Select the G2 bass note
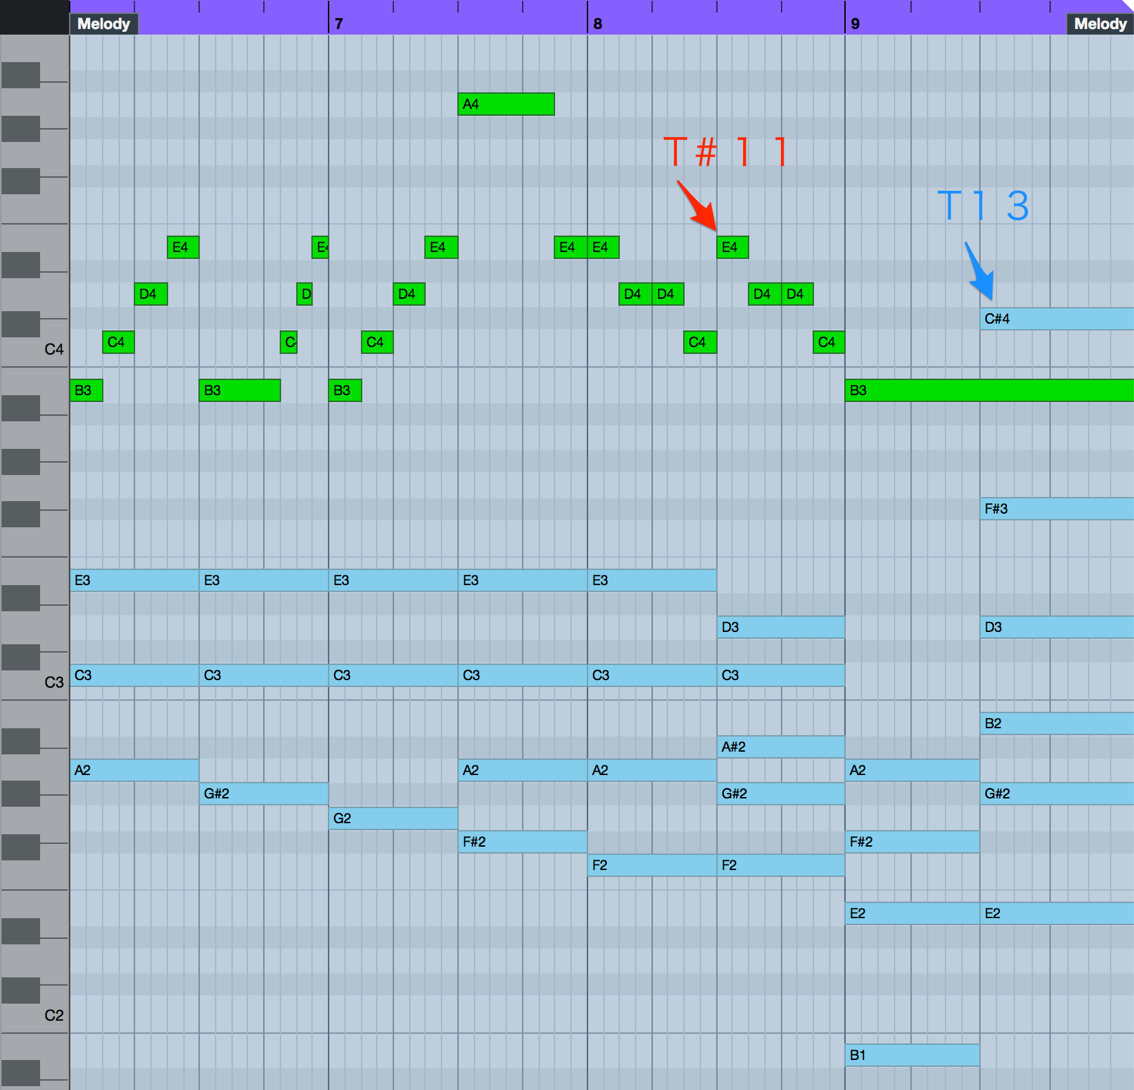This screenshot has width=1134, height=1090. (x=393, y=818)
